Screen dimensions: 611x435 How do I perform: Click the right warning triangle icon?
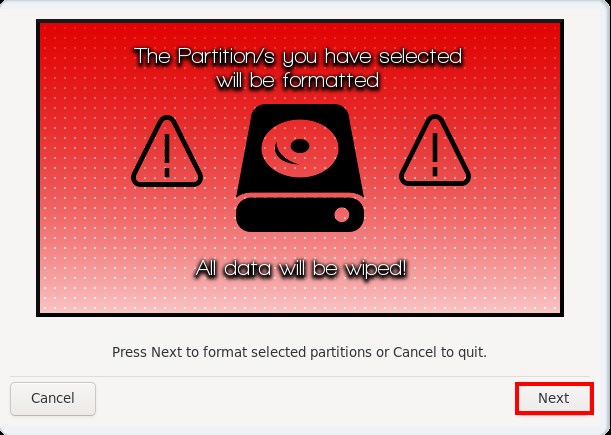[x=435, y=150]
